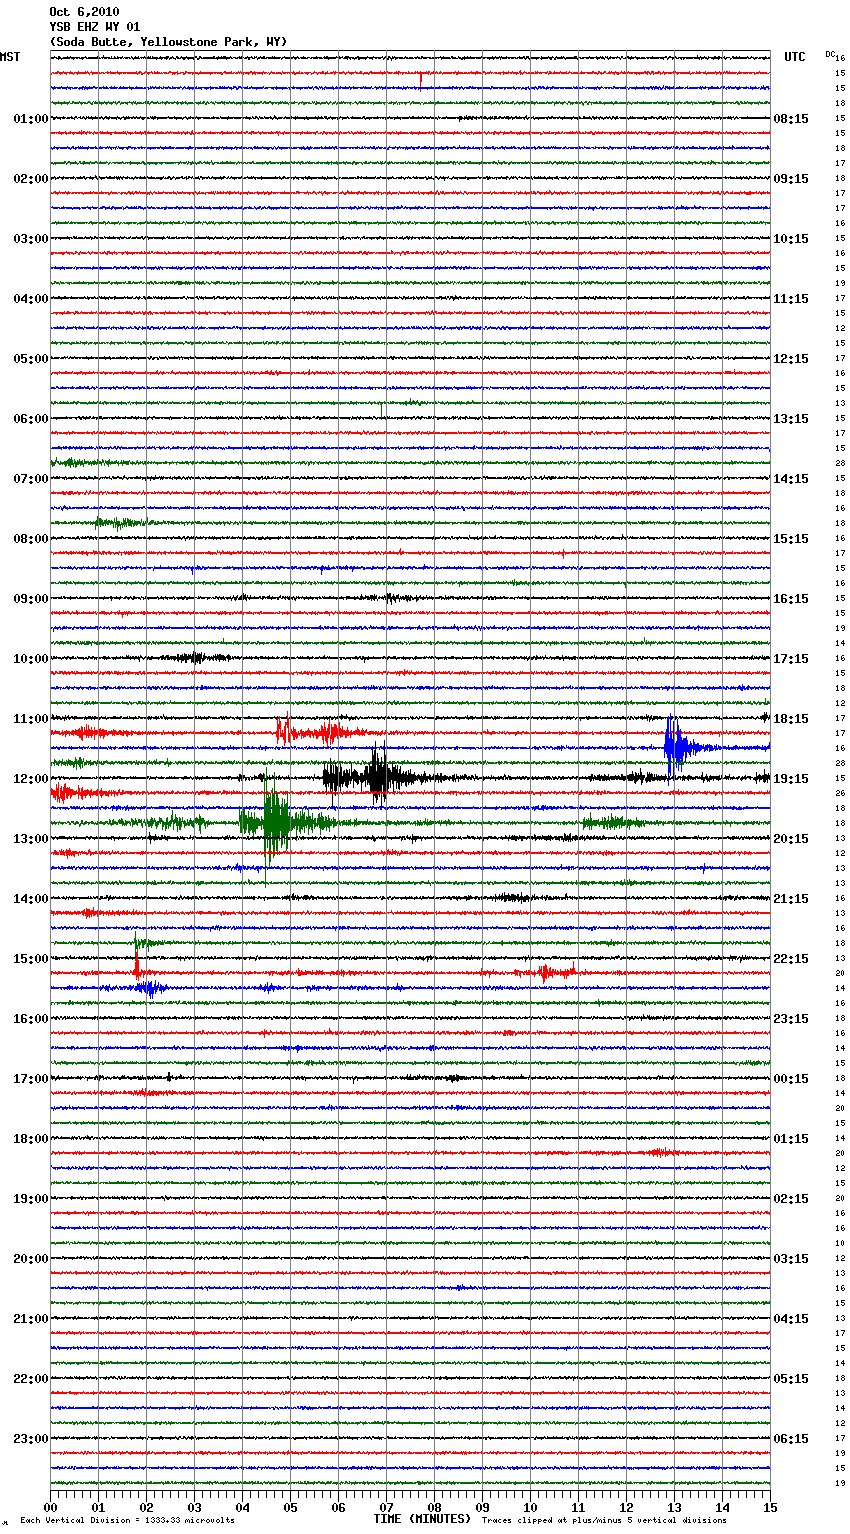This screenshot has width=850, height=1534.
Task: Select the MST time label "01:00"
Action: pyautogui.click(x=30, y=119)
